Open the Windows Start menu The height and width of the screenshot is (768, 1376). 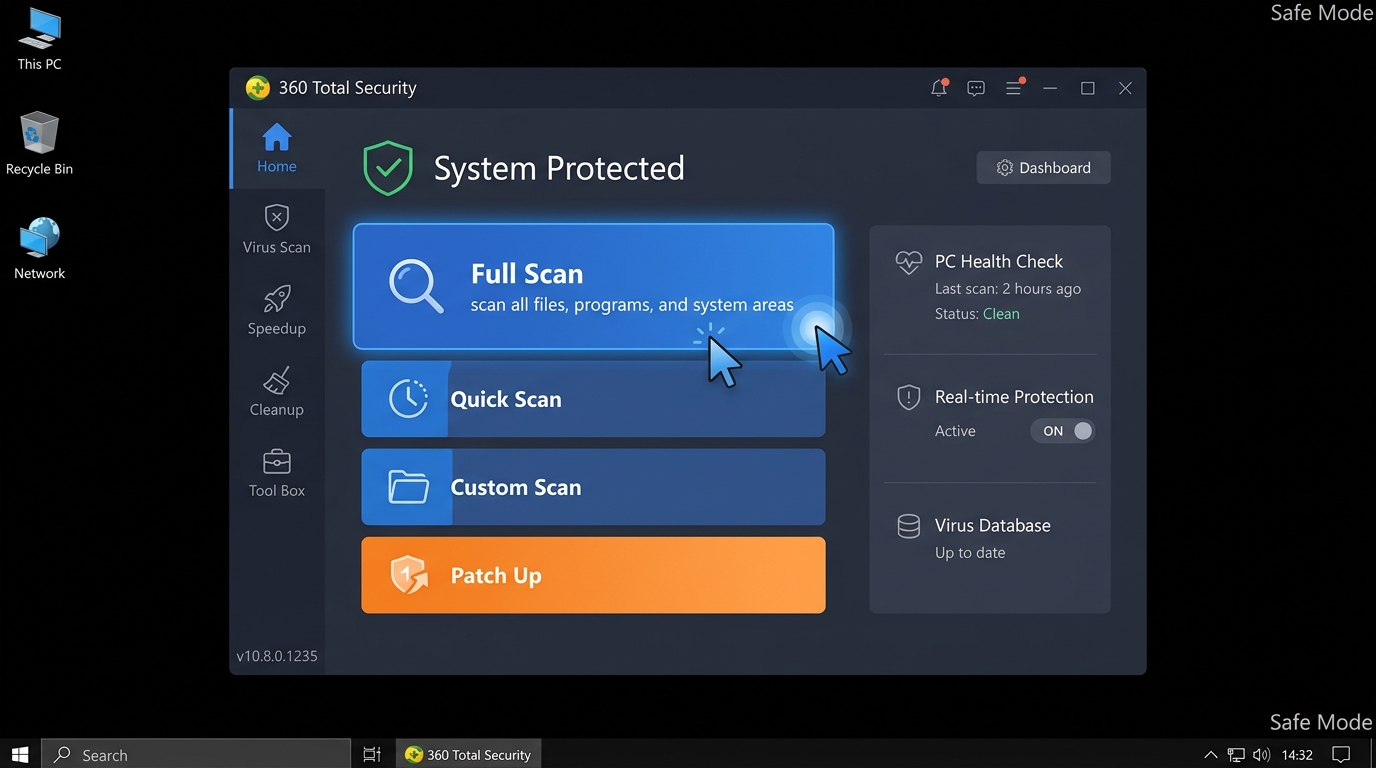coord(19,754)
